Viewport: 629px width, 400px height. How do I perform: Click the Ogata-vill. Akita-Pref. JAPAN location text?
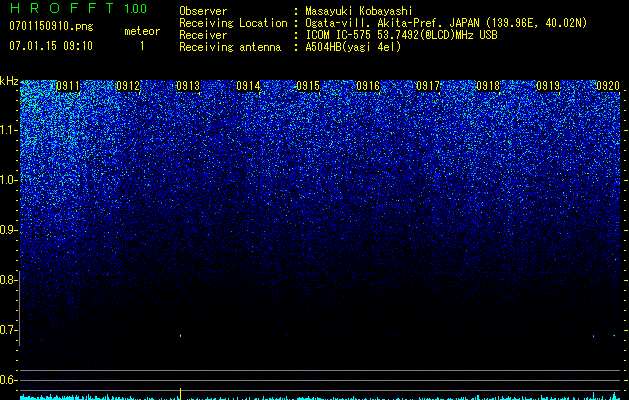446,23
